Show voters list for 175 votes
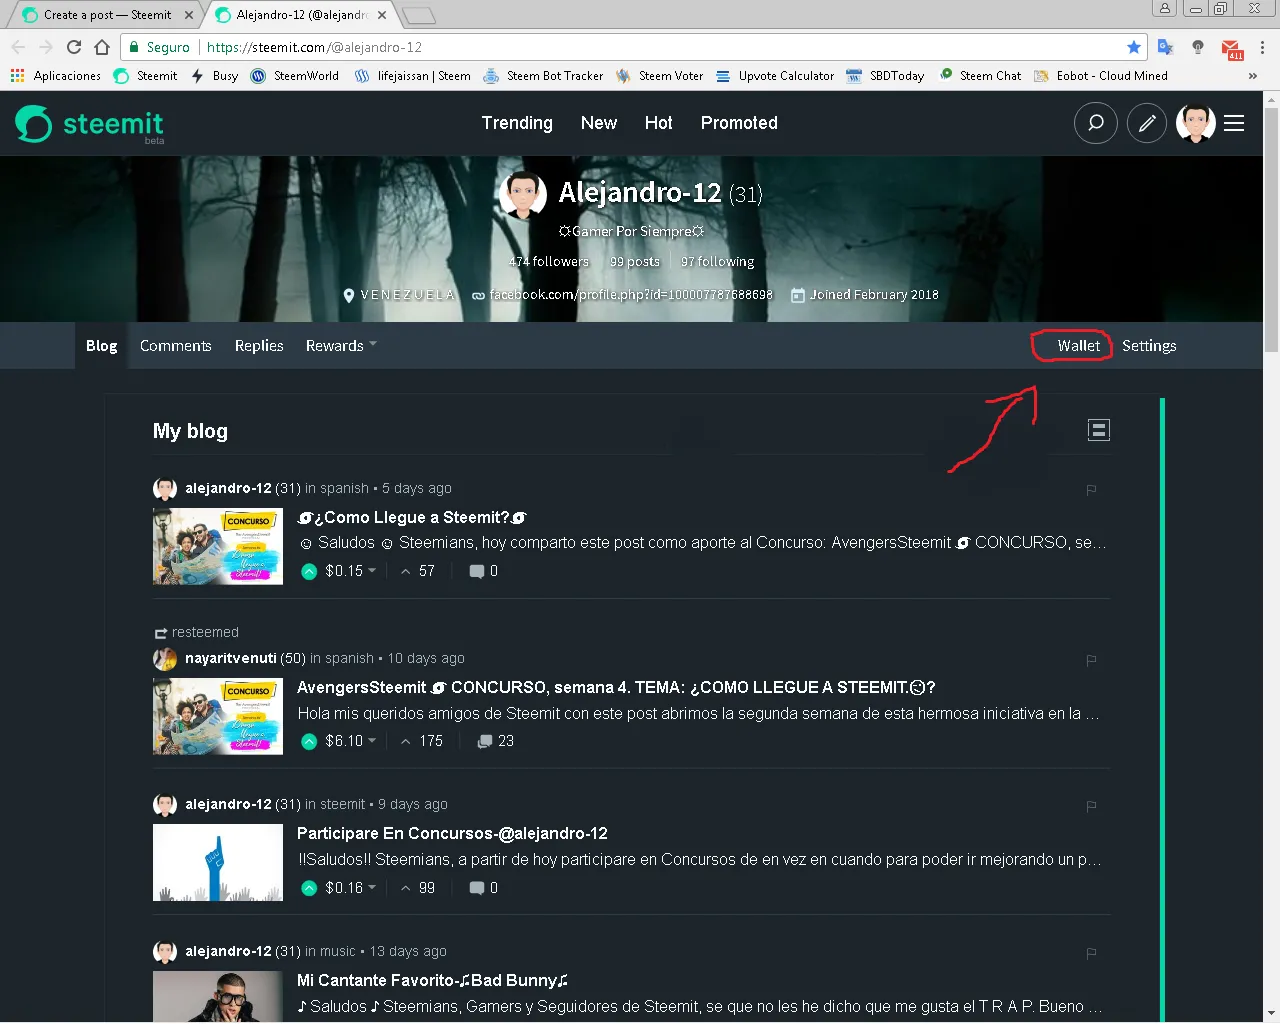 431,741
